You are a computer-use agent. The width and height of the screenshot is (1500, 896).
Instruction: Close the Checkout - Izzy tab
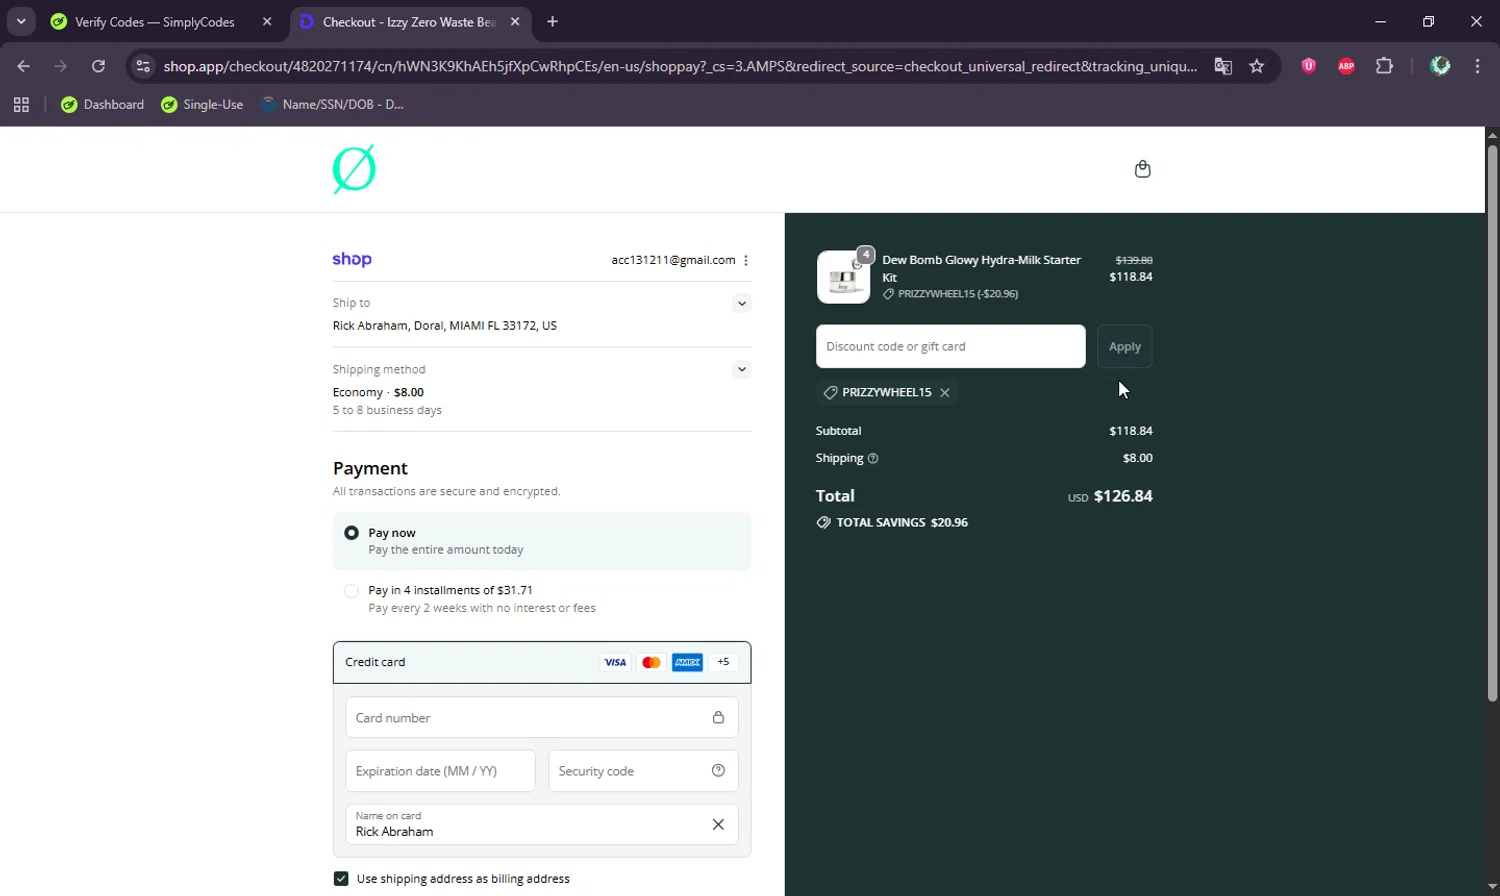[x=515, y=21]
